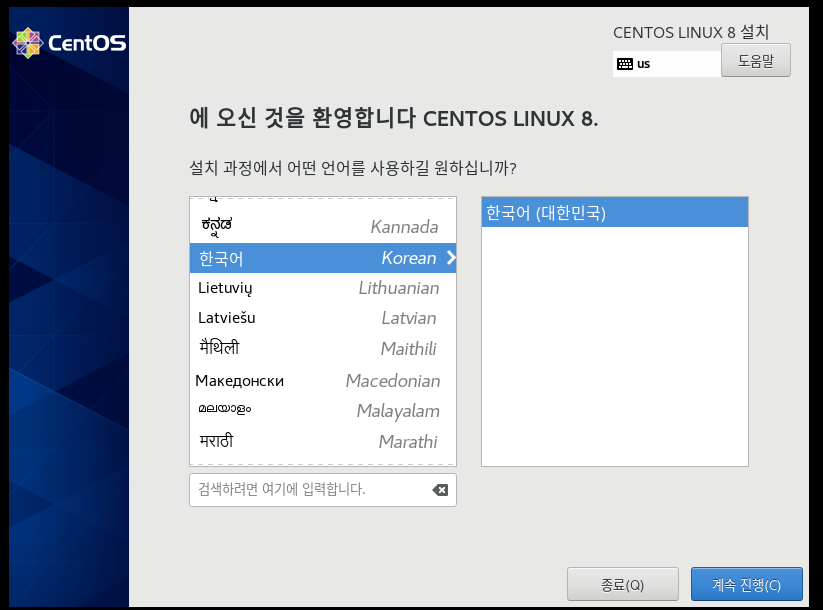Select Malayalam in the language list
The image size is (823, 610).
click(323, 411)
